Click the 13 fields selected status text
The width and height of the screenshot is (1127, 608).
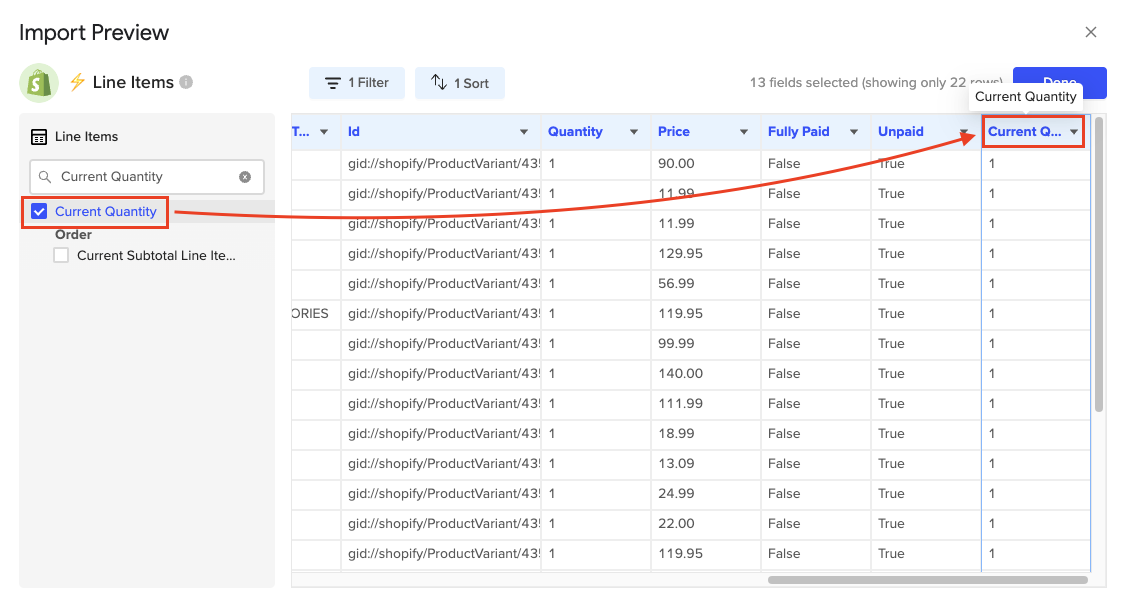pyautogui.click(x=875, y=83)
